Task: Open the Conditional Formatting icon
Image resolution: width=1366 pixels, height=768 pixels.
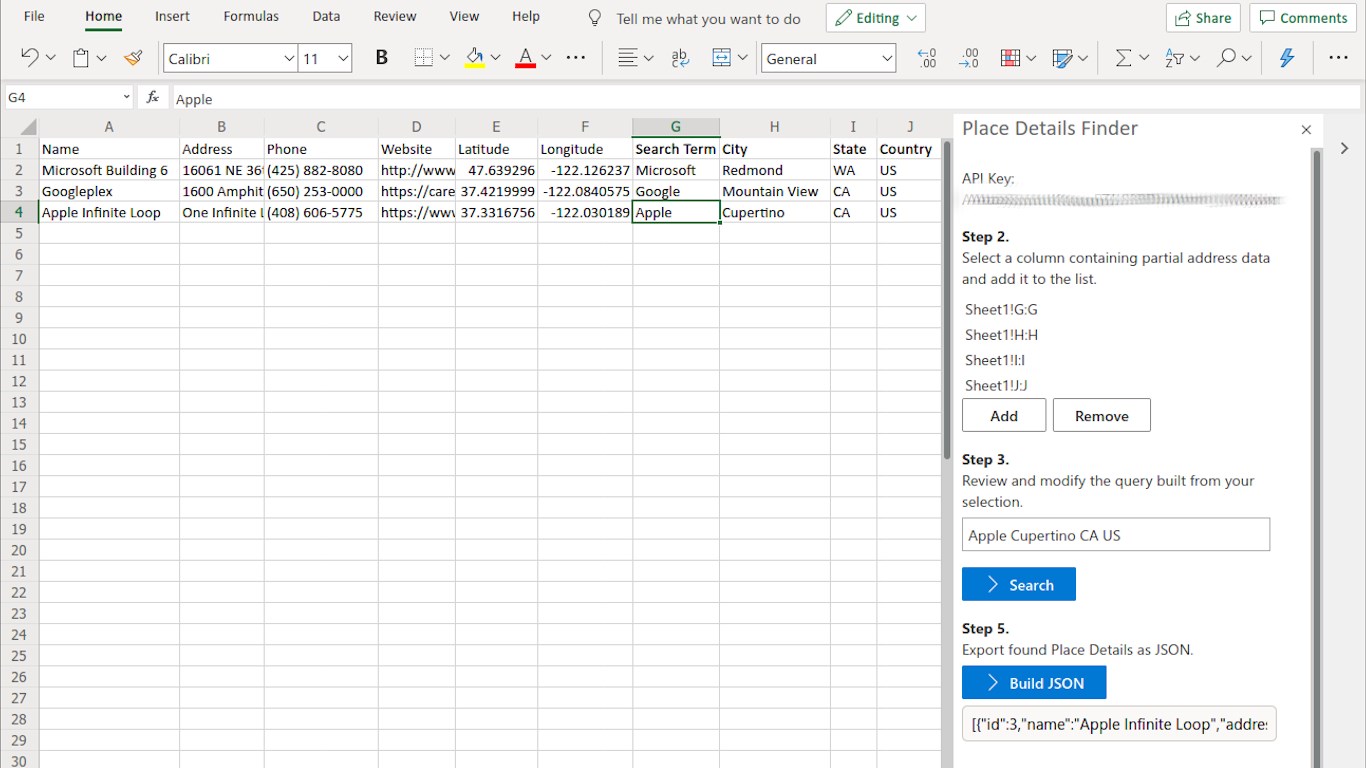Action: [1010, 58]
